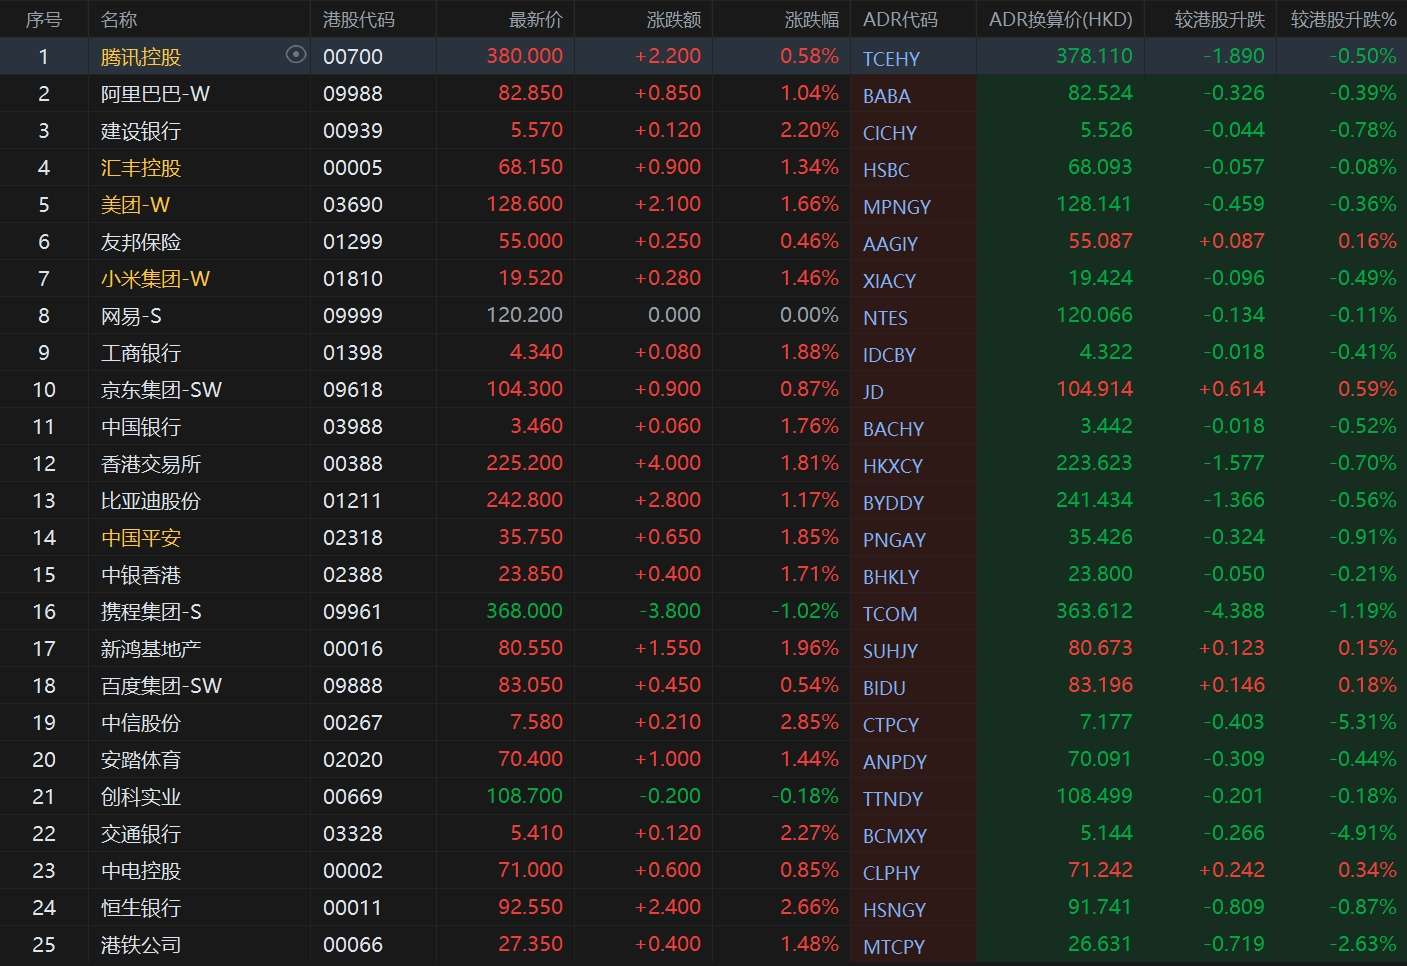
Task: Click the AAGIY ADR code
Action: click(x=890, y=244)
